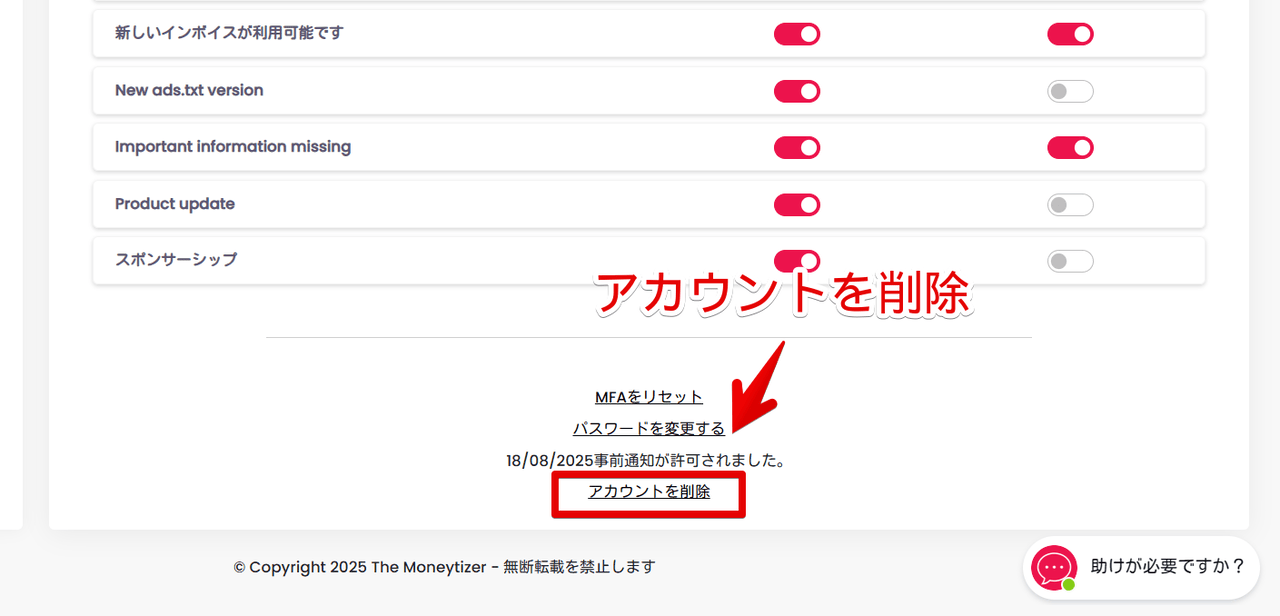The width and height of the screenshot is (1280, 616).
Task: Click the 助けが必要ですか？ label
Action: point(1168,567)
